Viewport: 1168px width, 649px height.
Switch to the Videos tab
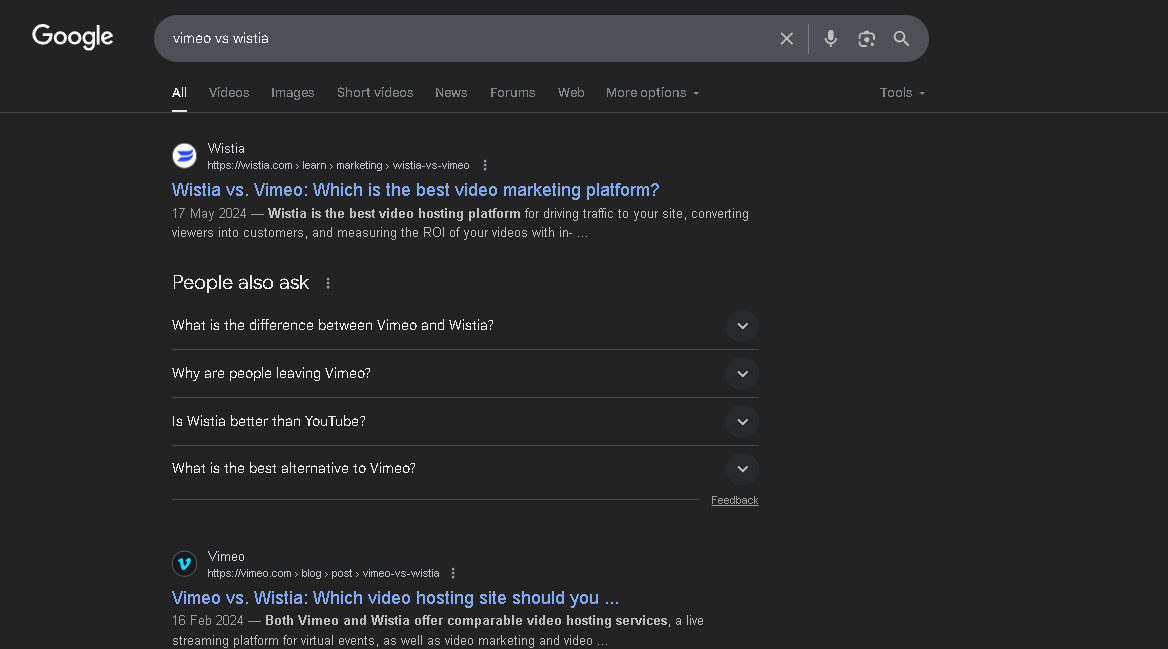pos(229,93)
